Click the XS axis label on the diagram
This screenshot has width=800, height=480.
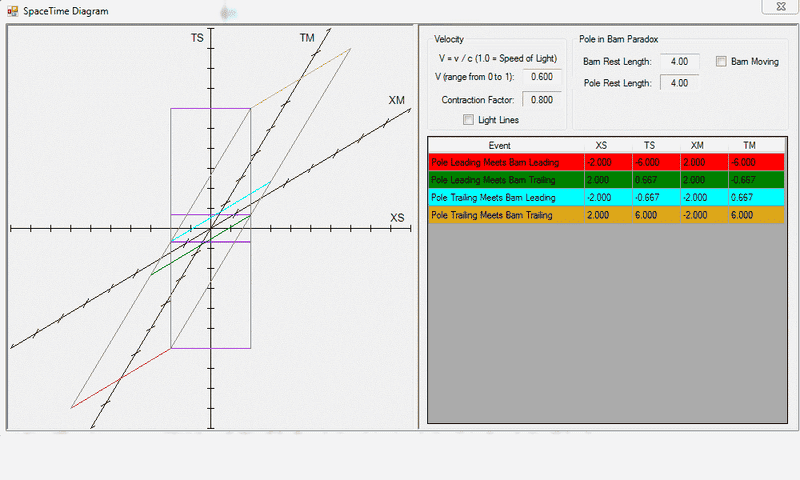[x=397, y=218]
